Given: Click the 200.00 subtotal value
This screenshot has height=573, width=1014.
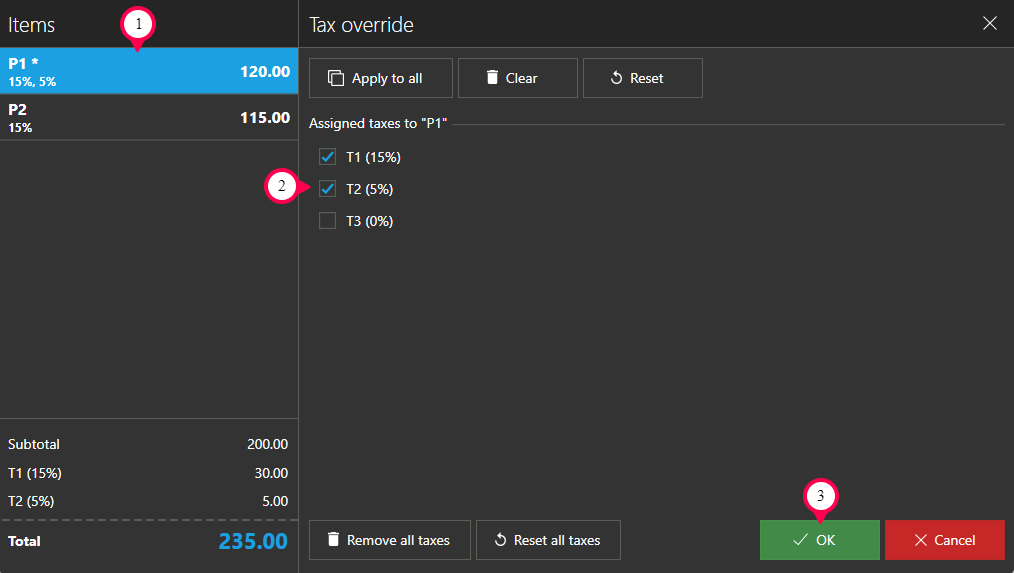Looking at the screenshot, I should click(x=267, y=444).
